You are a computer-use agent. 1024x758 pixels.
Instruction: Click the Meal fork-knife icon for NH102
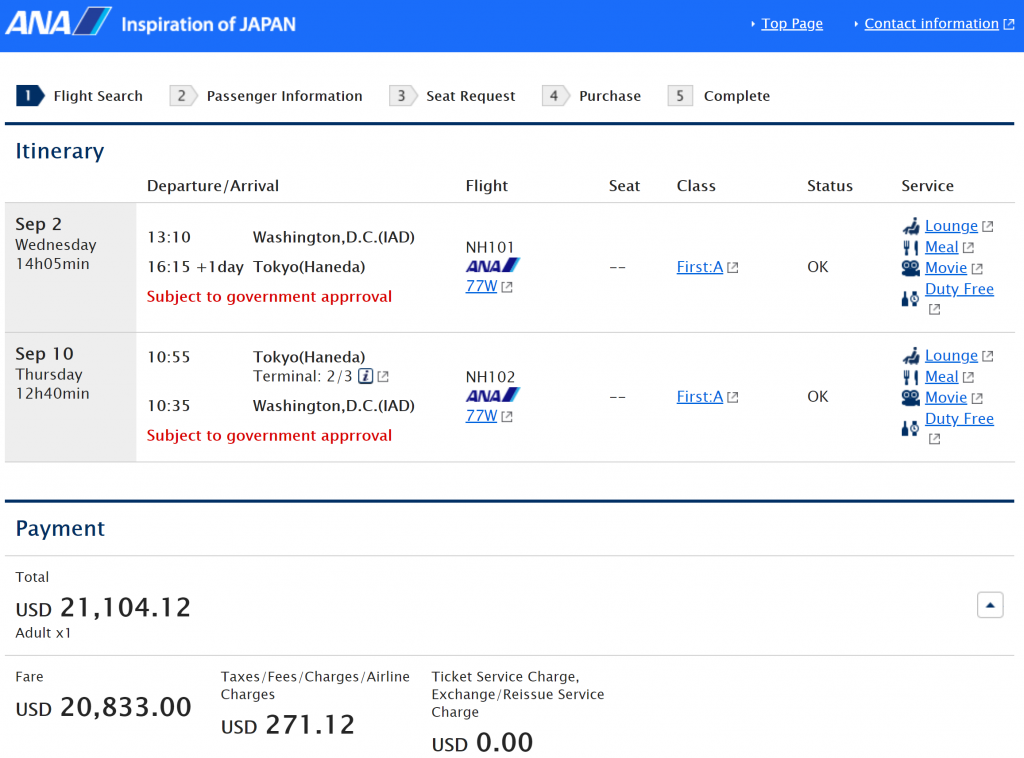click(910, 377)
